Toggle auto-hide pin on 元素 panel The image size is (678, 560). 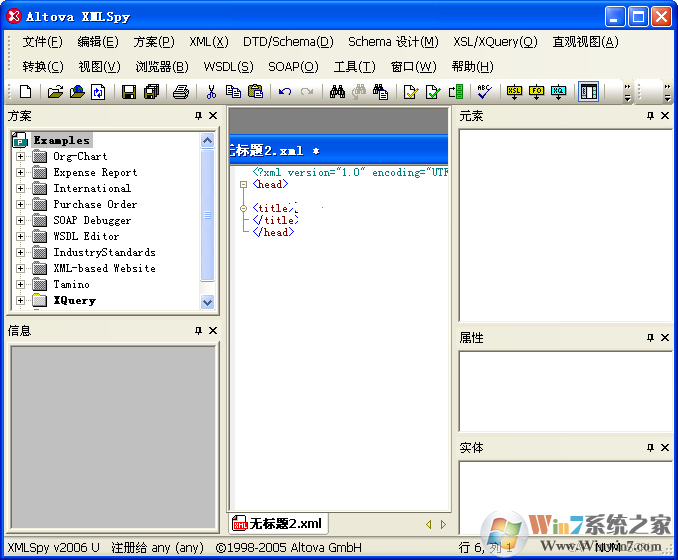coord(650,116)
